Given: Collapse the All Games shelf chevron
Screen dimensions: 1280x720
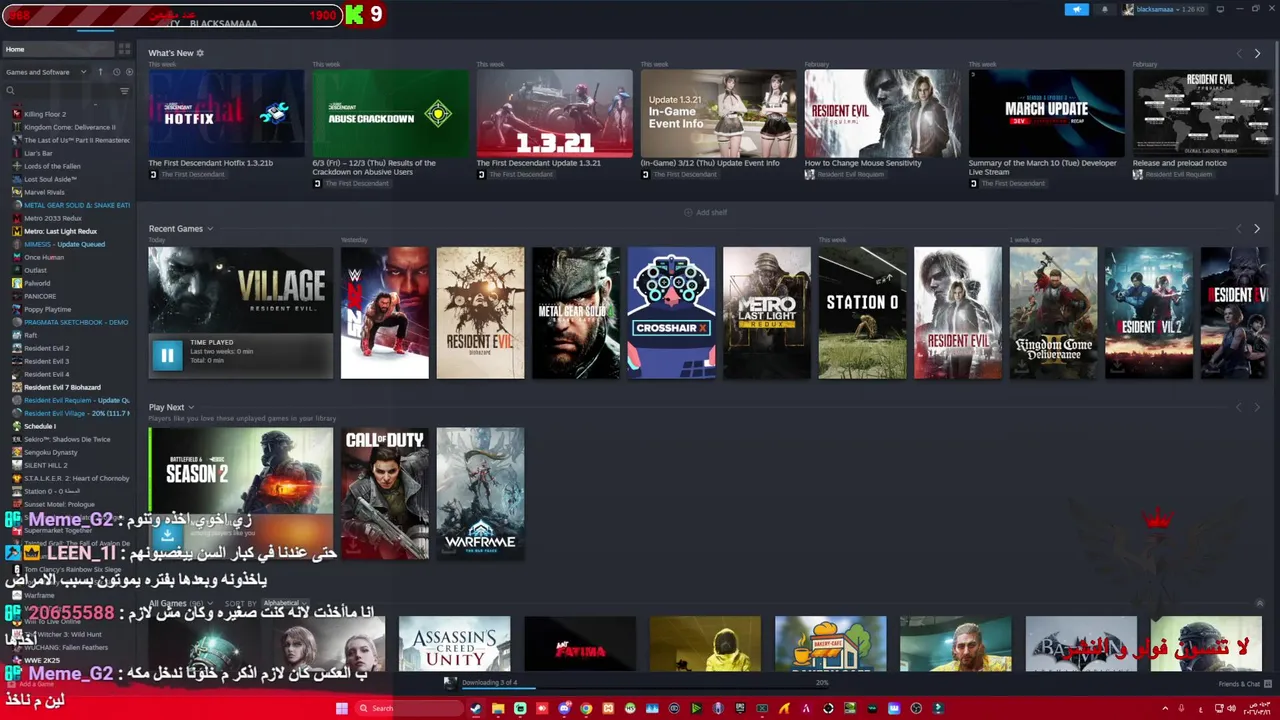Looking at the screenshot, I should coord(1259,603).
